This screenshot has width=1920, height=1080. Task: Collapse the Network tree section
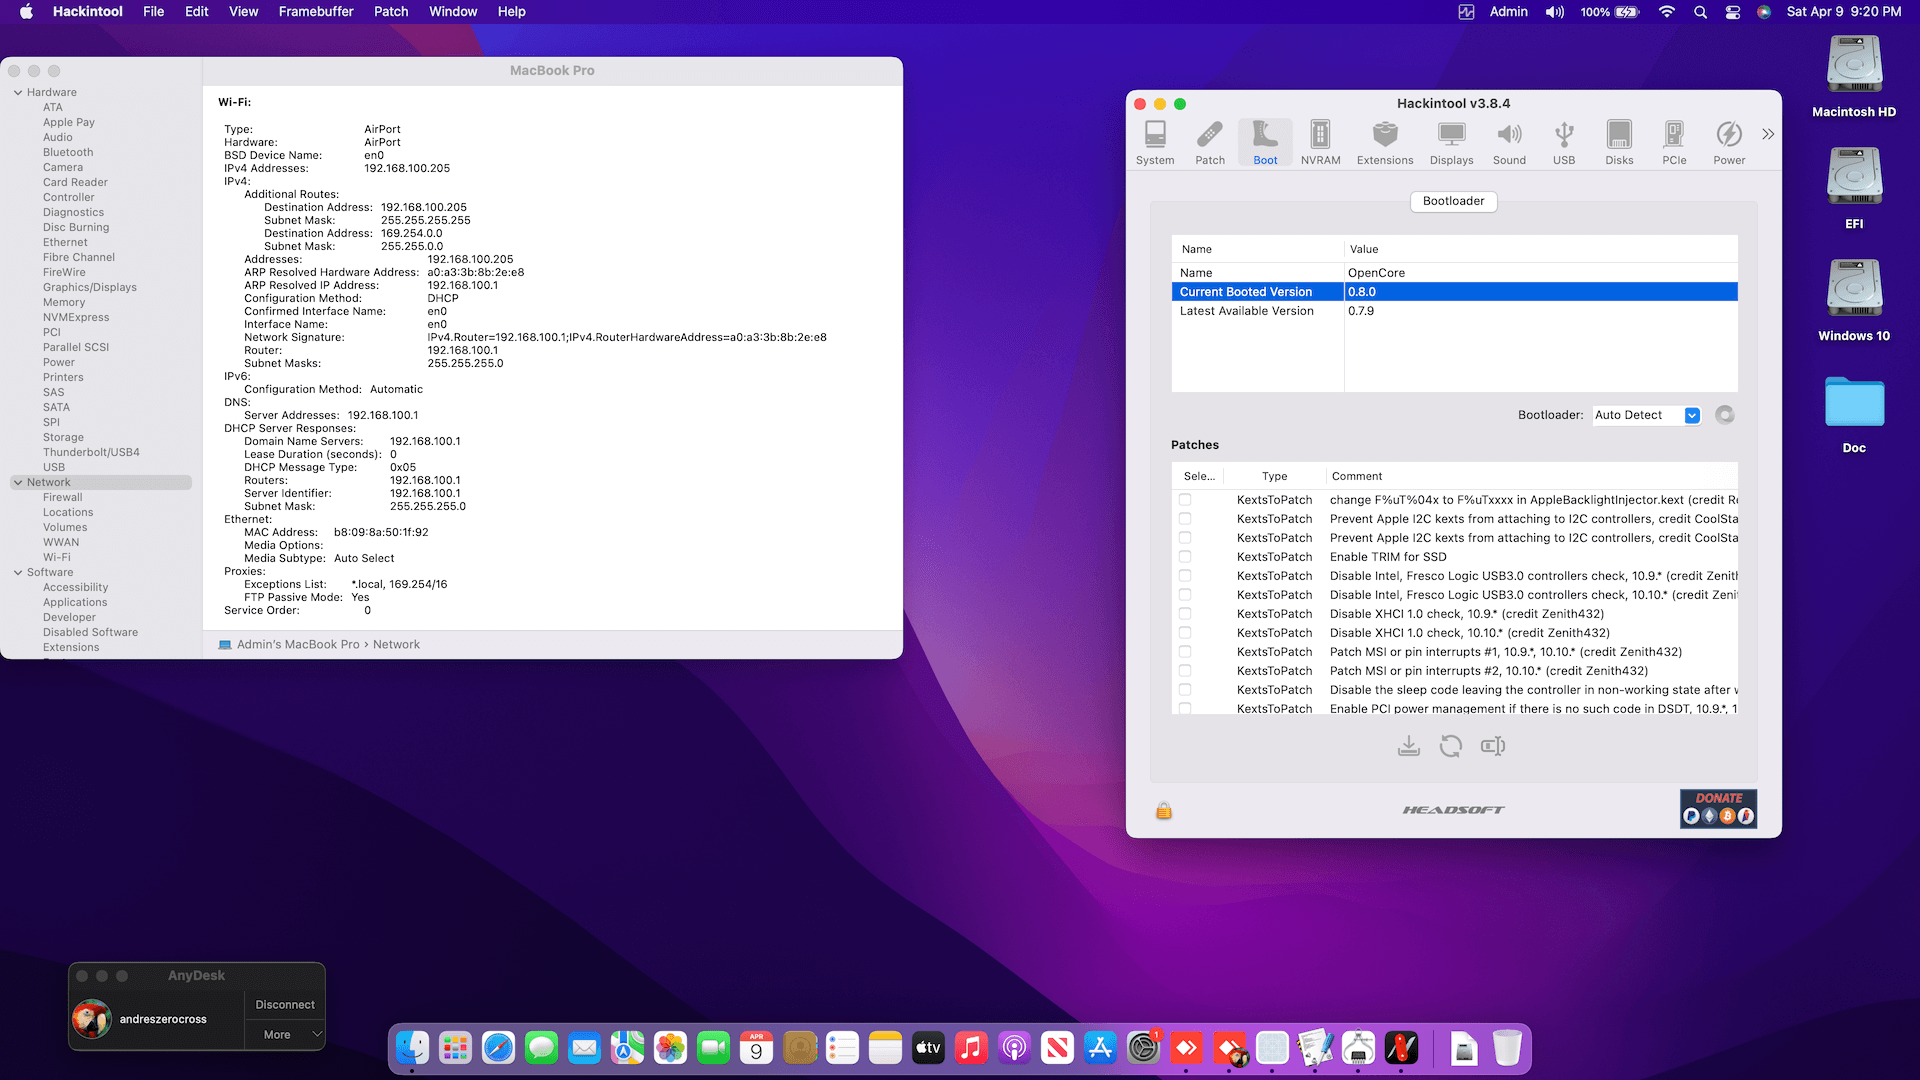click(x=18, y=482)
